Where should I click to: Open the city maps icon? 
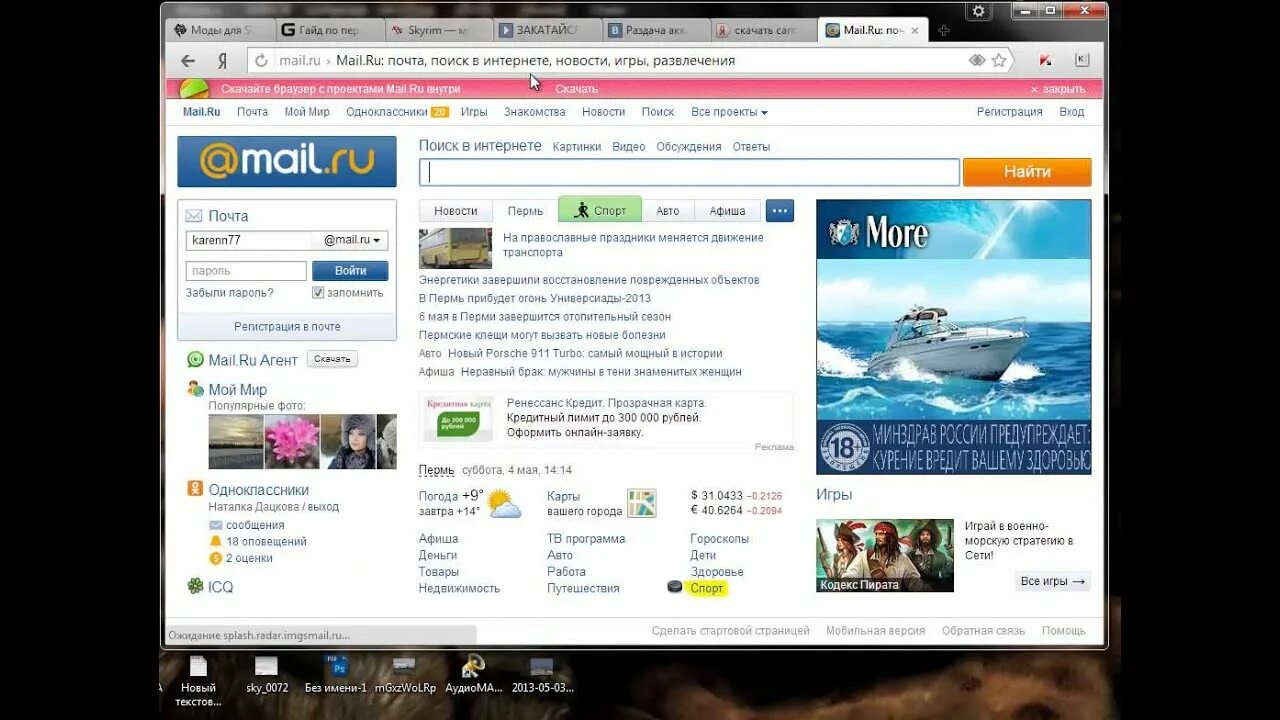[641, 503]
